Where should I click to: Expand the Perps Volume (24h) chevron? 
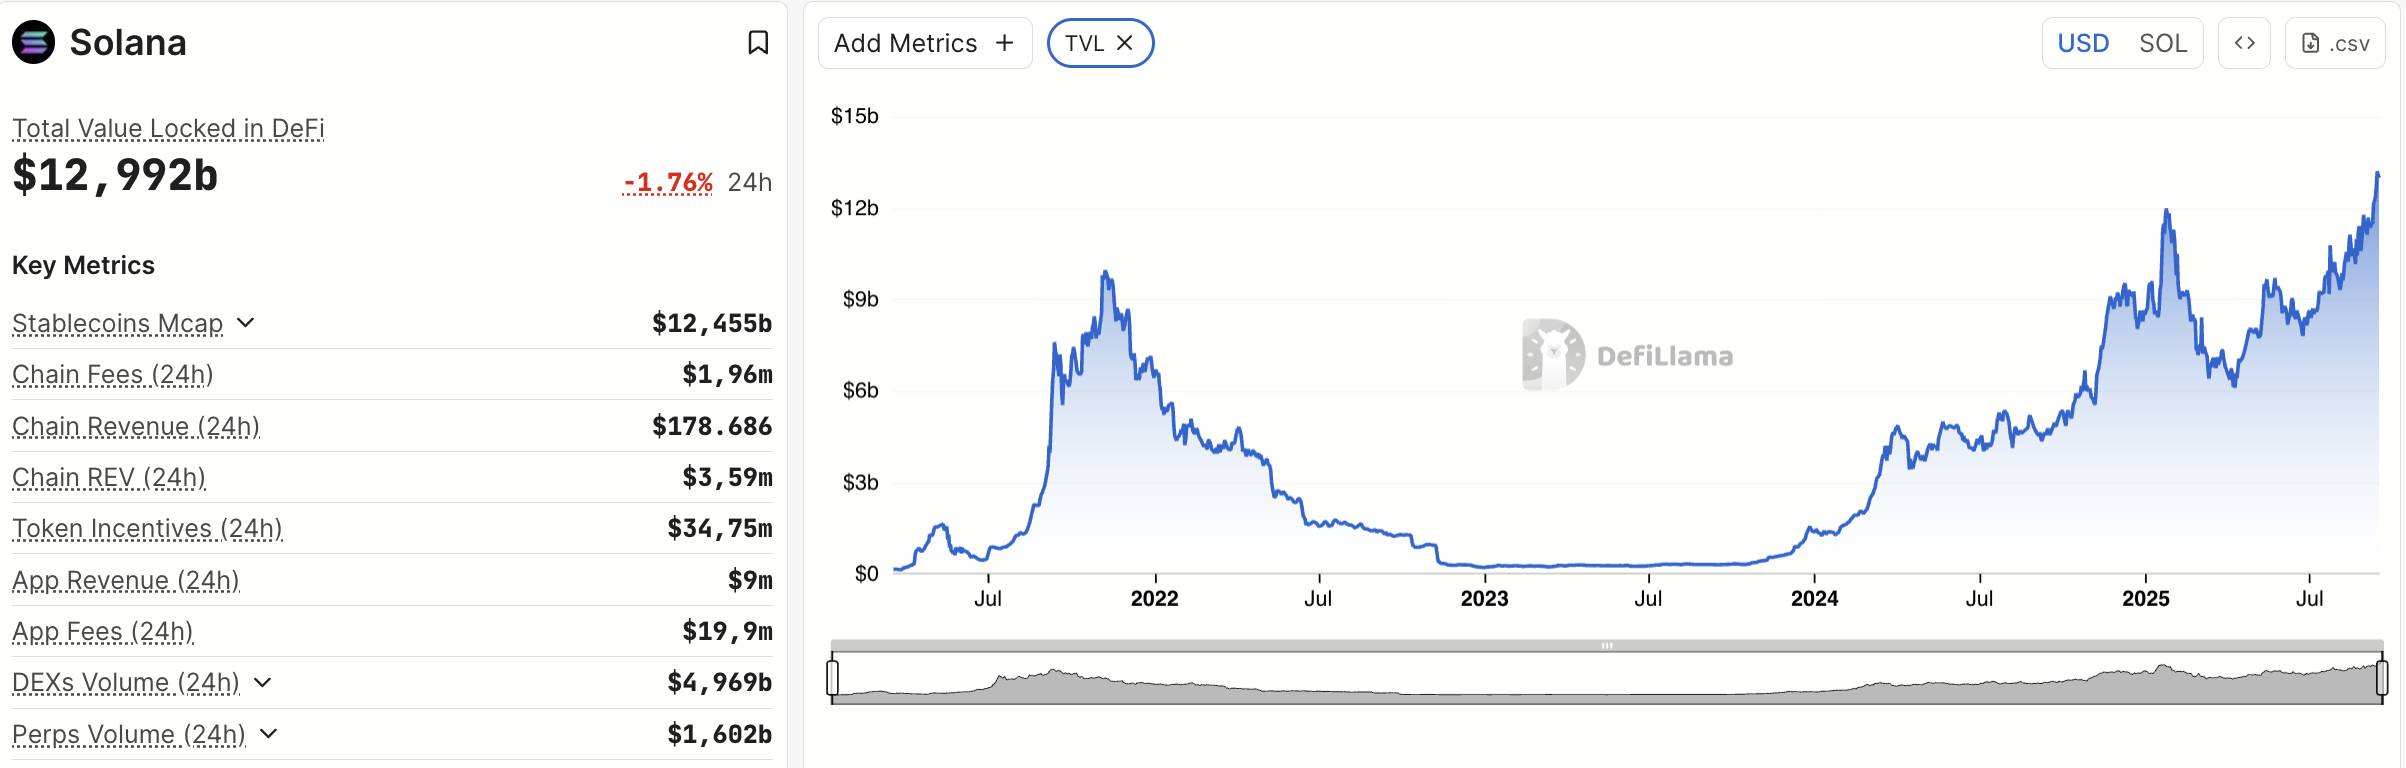point(268,734)
